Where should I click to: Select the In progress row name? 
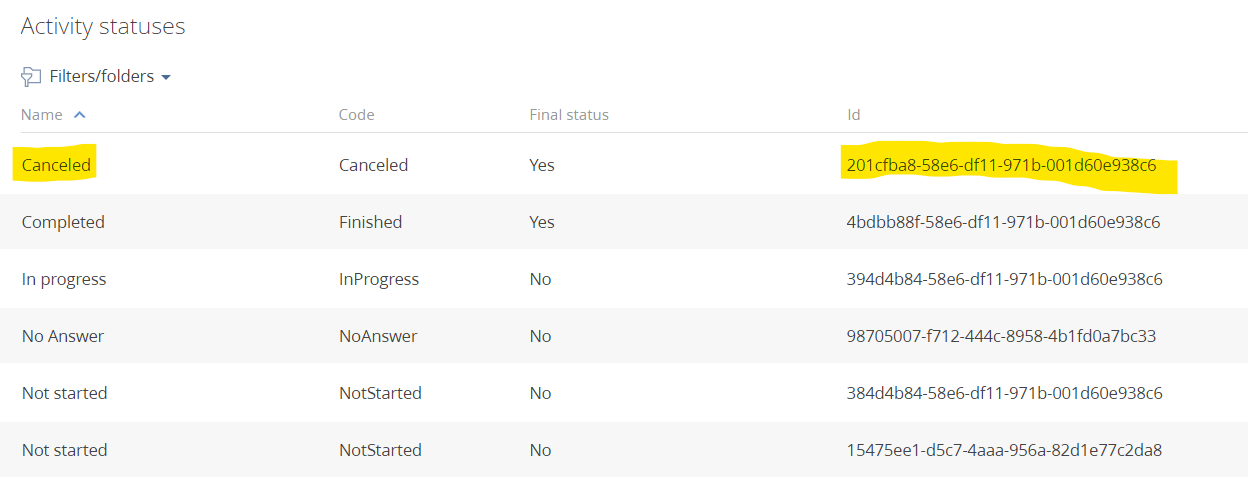[x=64, y=279]
